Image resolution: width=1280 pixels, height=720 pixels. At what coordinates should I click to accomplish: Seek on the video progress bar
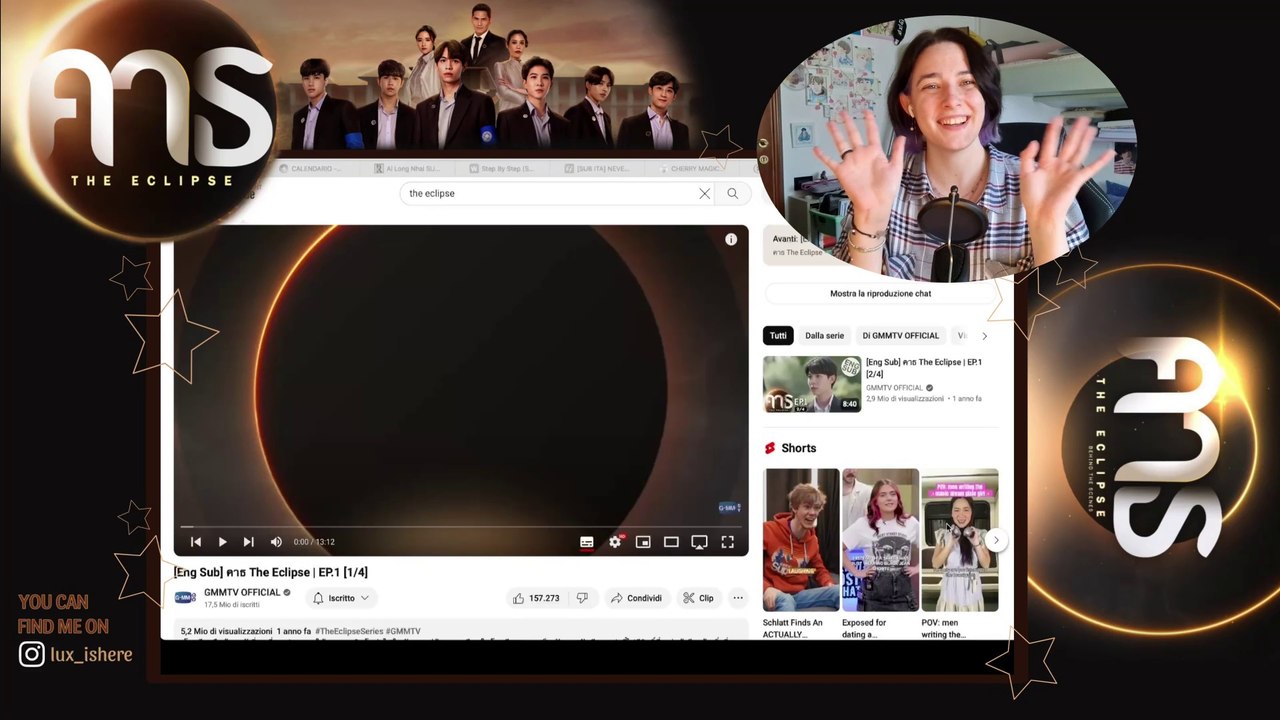point(460,526)
